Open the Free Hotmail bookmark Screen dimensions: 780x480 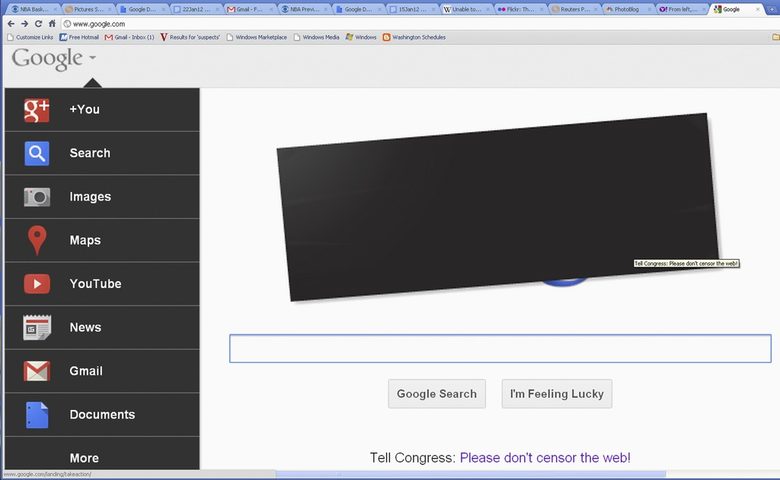pos(79,37)
